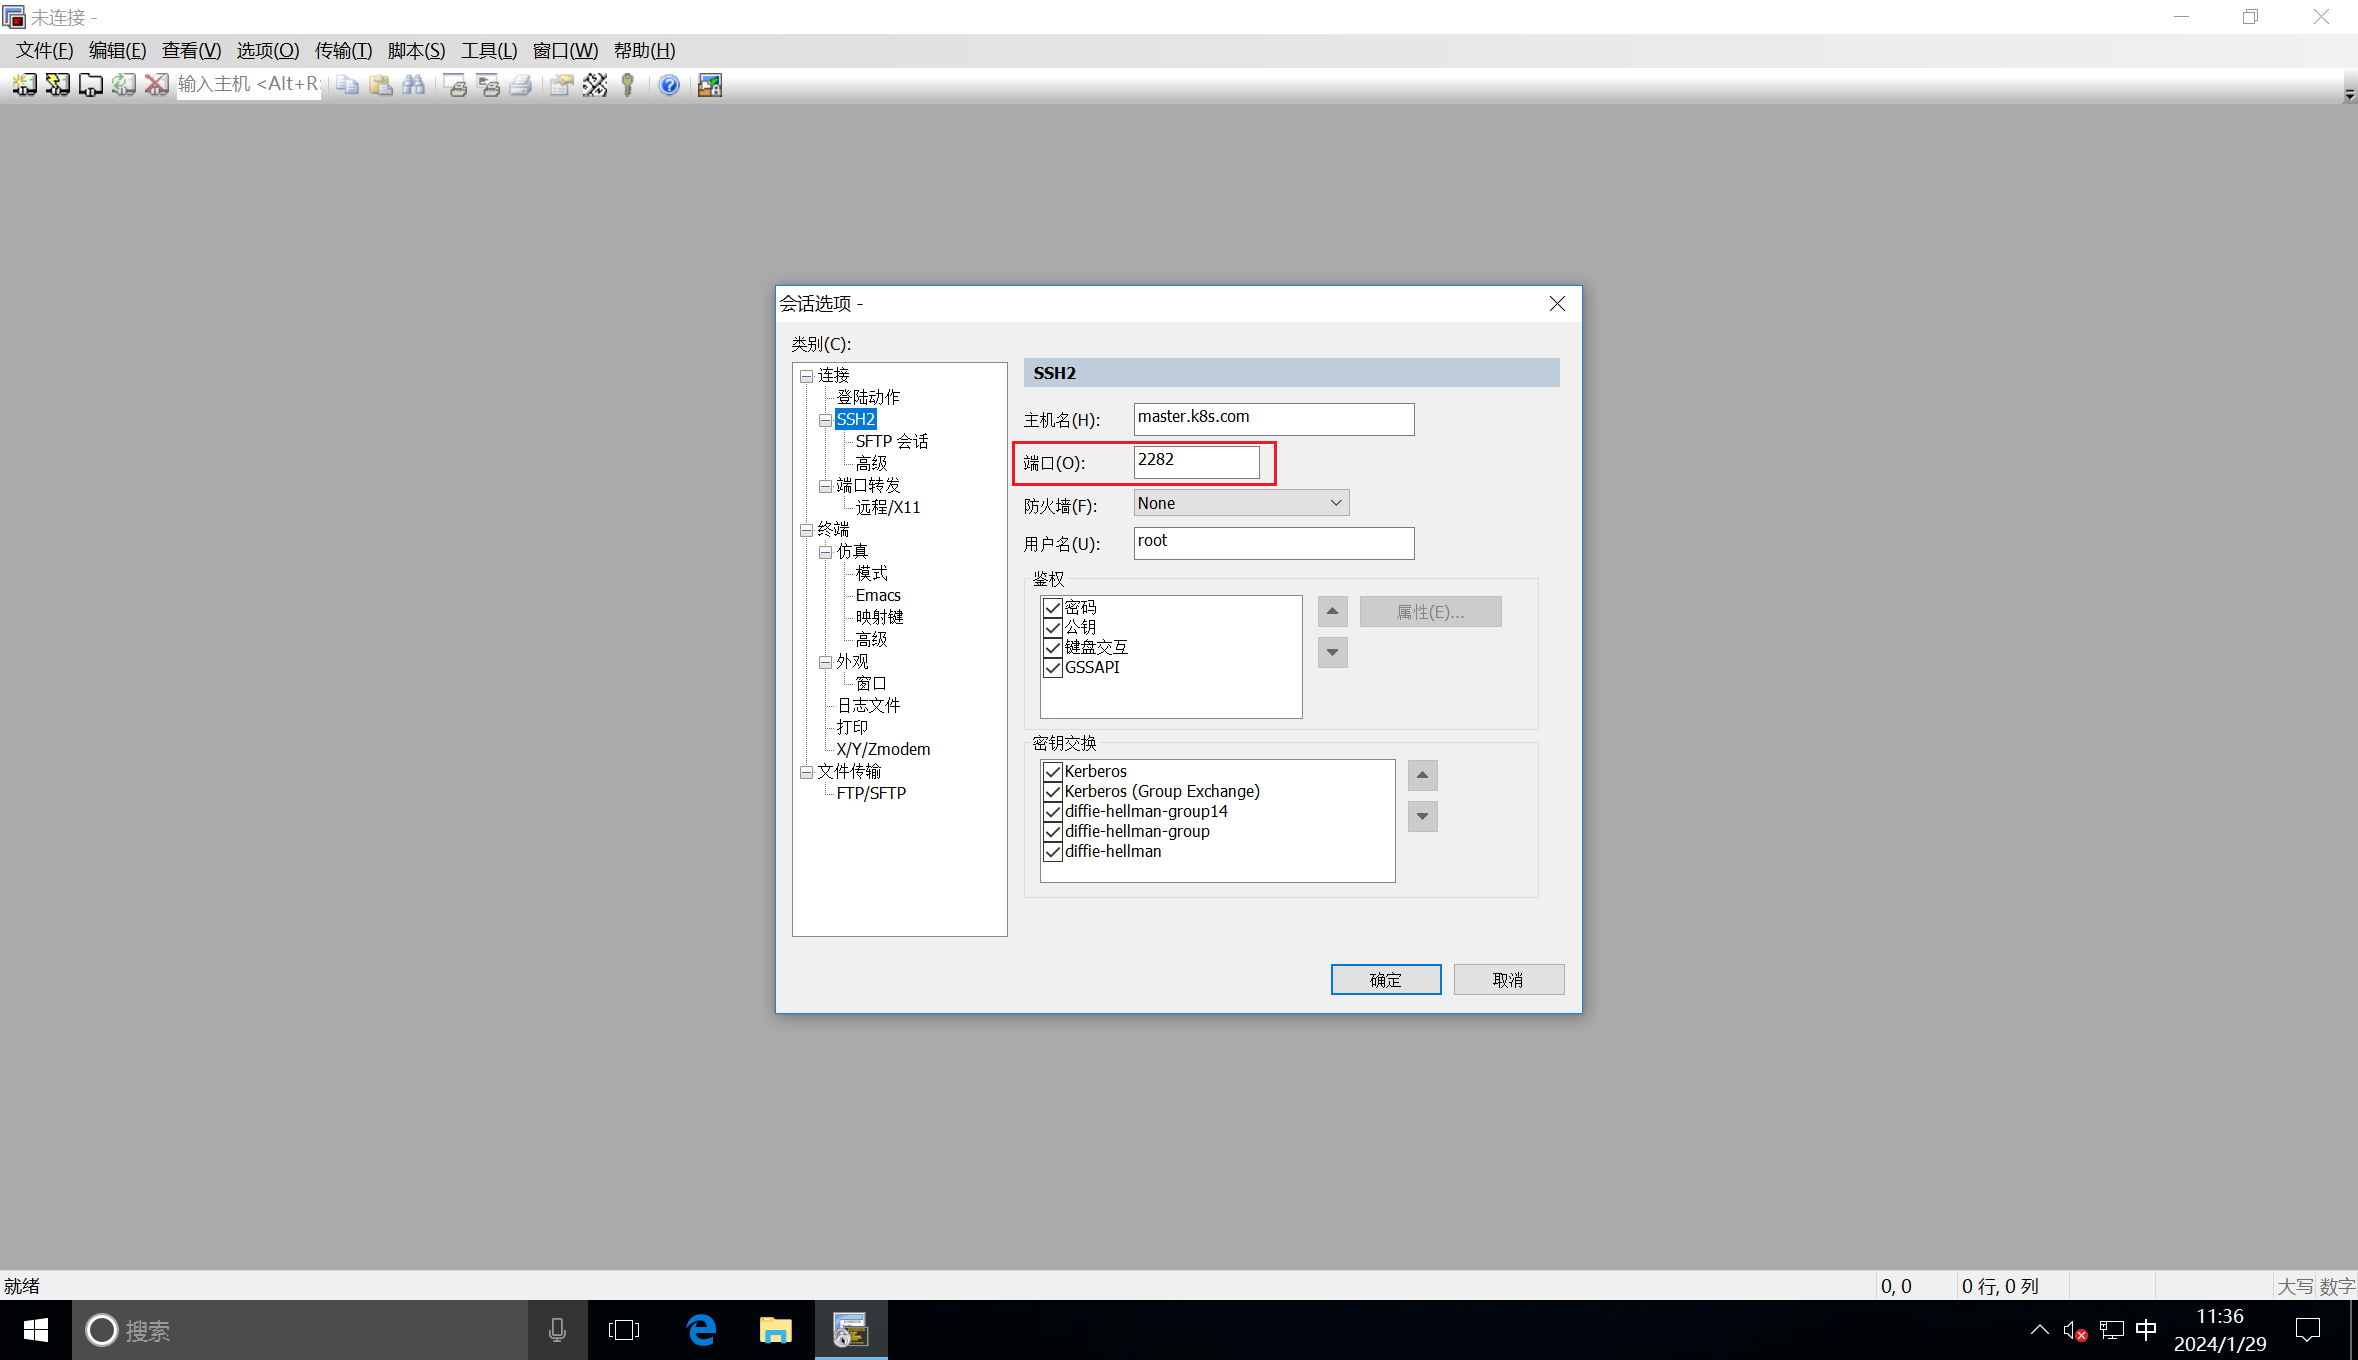Open the Session Options toolbar icon
2358x1360 pixels.
pos(562,85)
